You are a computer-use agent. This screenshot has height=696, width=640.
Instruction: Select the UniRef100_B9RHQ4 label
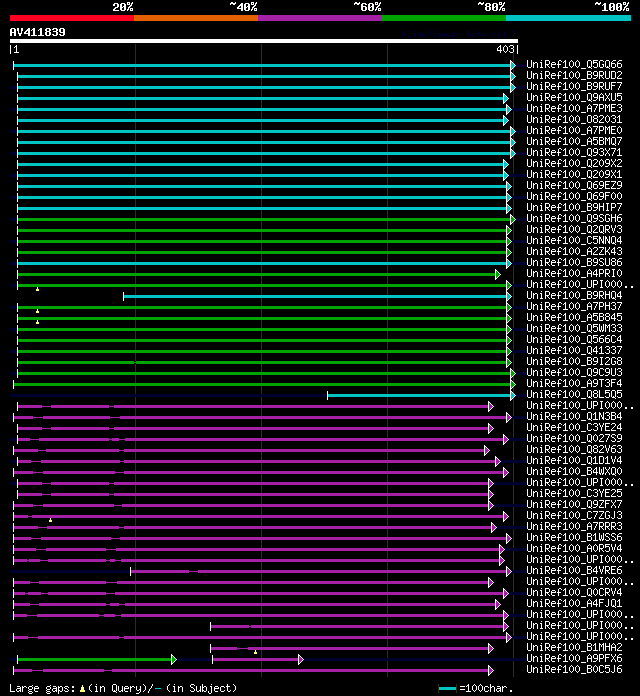tap(574, 295)
